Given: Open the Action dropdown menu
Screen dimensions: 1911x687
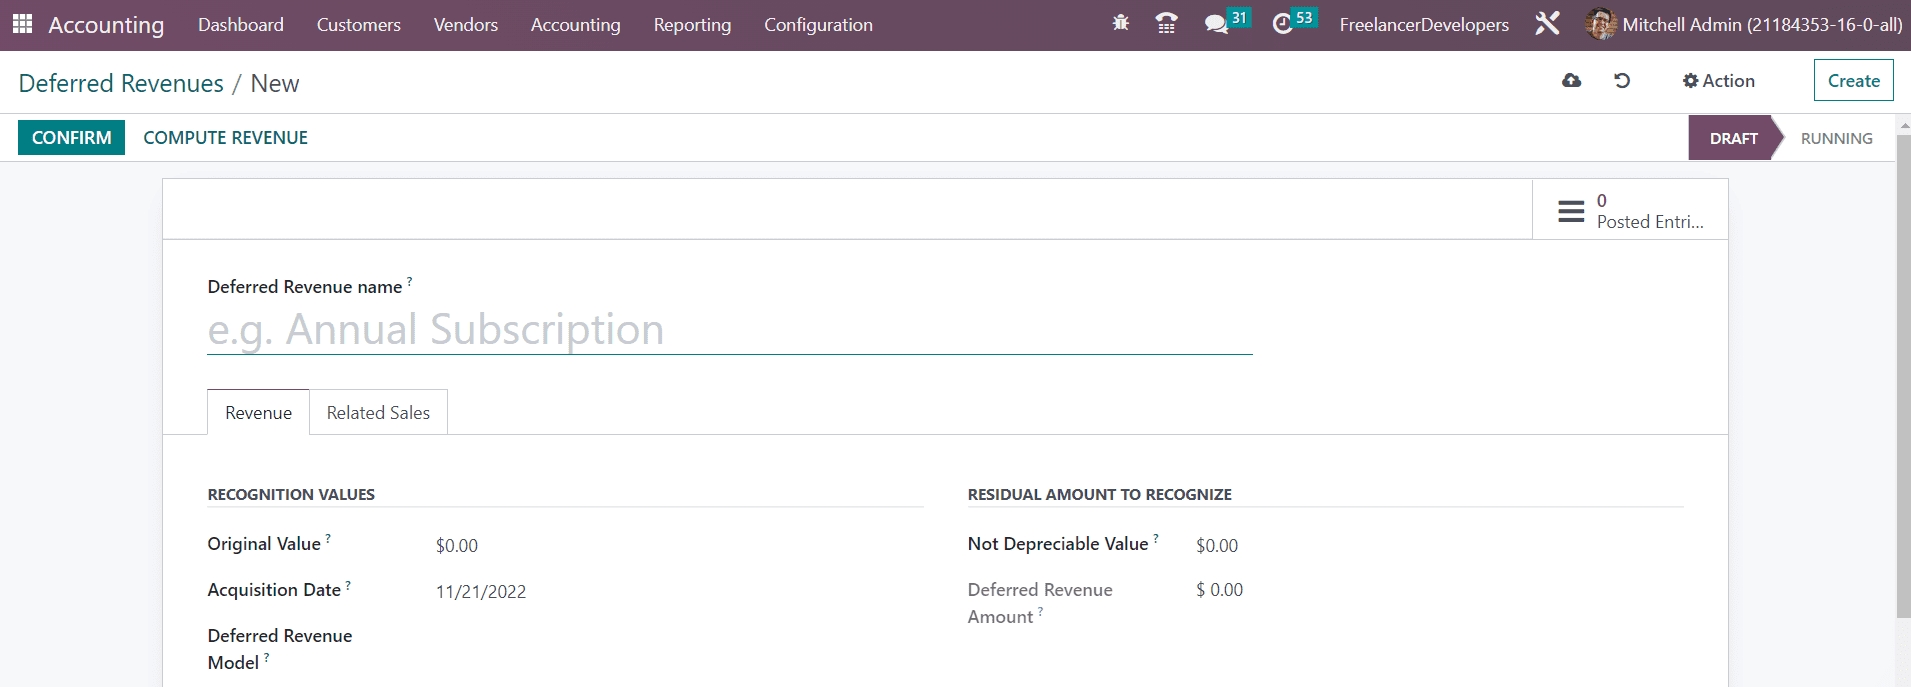Looking at the screenshot, I should click(1718, 81).
